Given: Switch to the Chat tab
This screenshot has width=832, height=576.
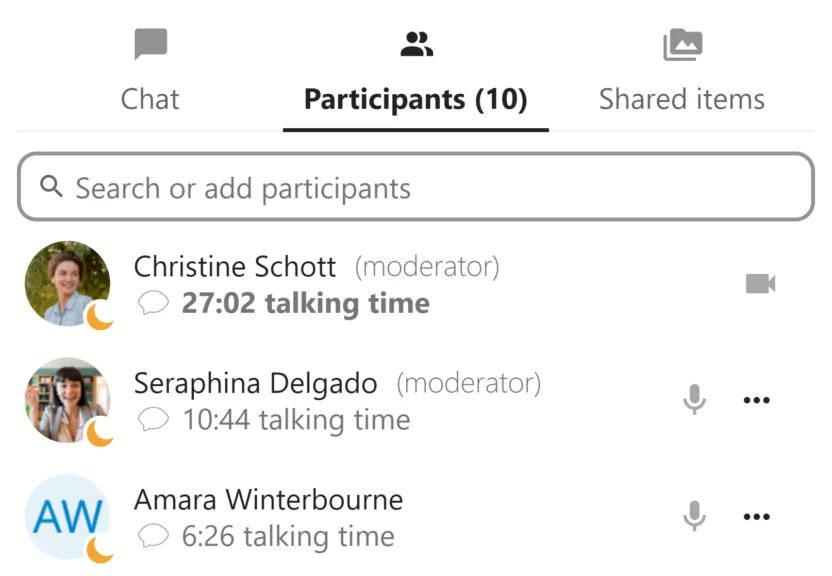Looking at the screenshot, I should tap(150, 99).
